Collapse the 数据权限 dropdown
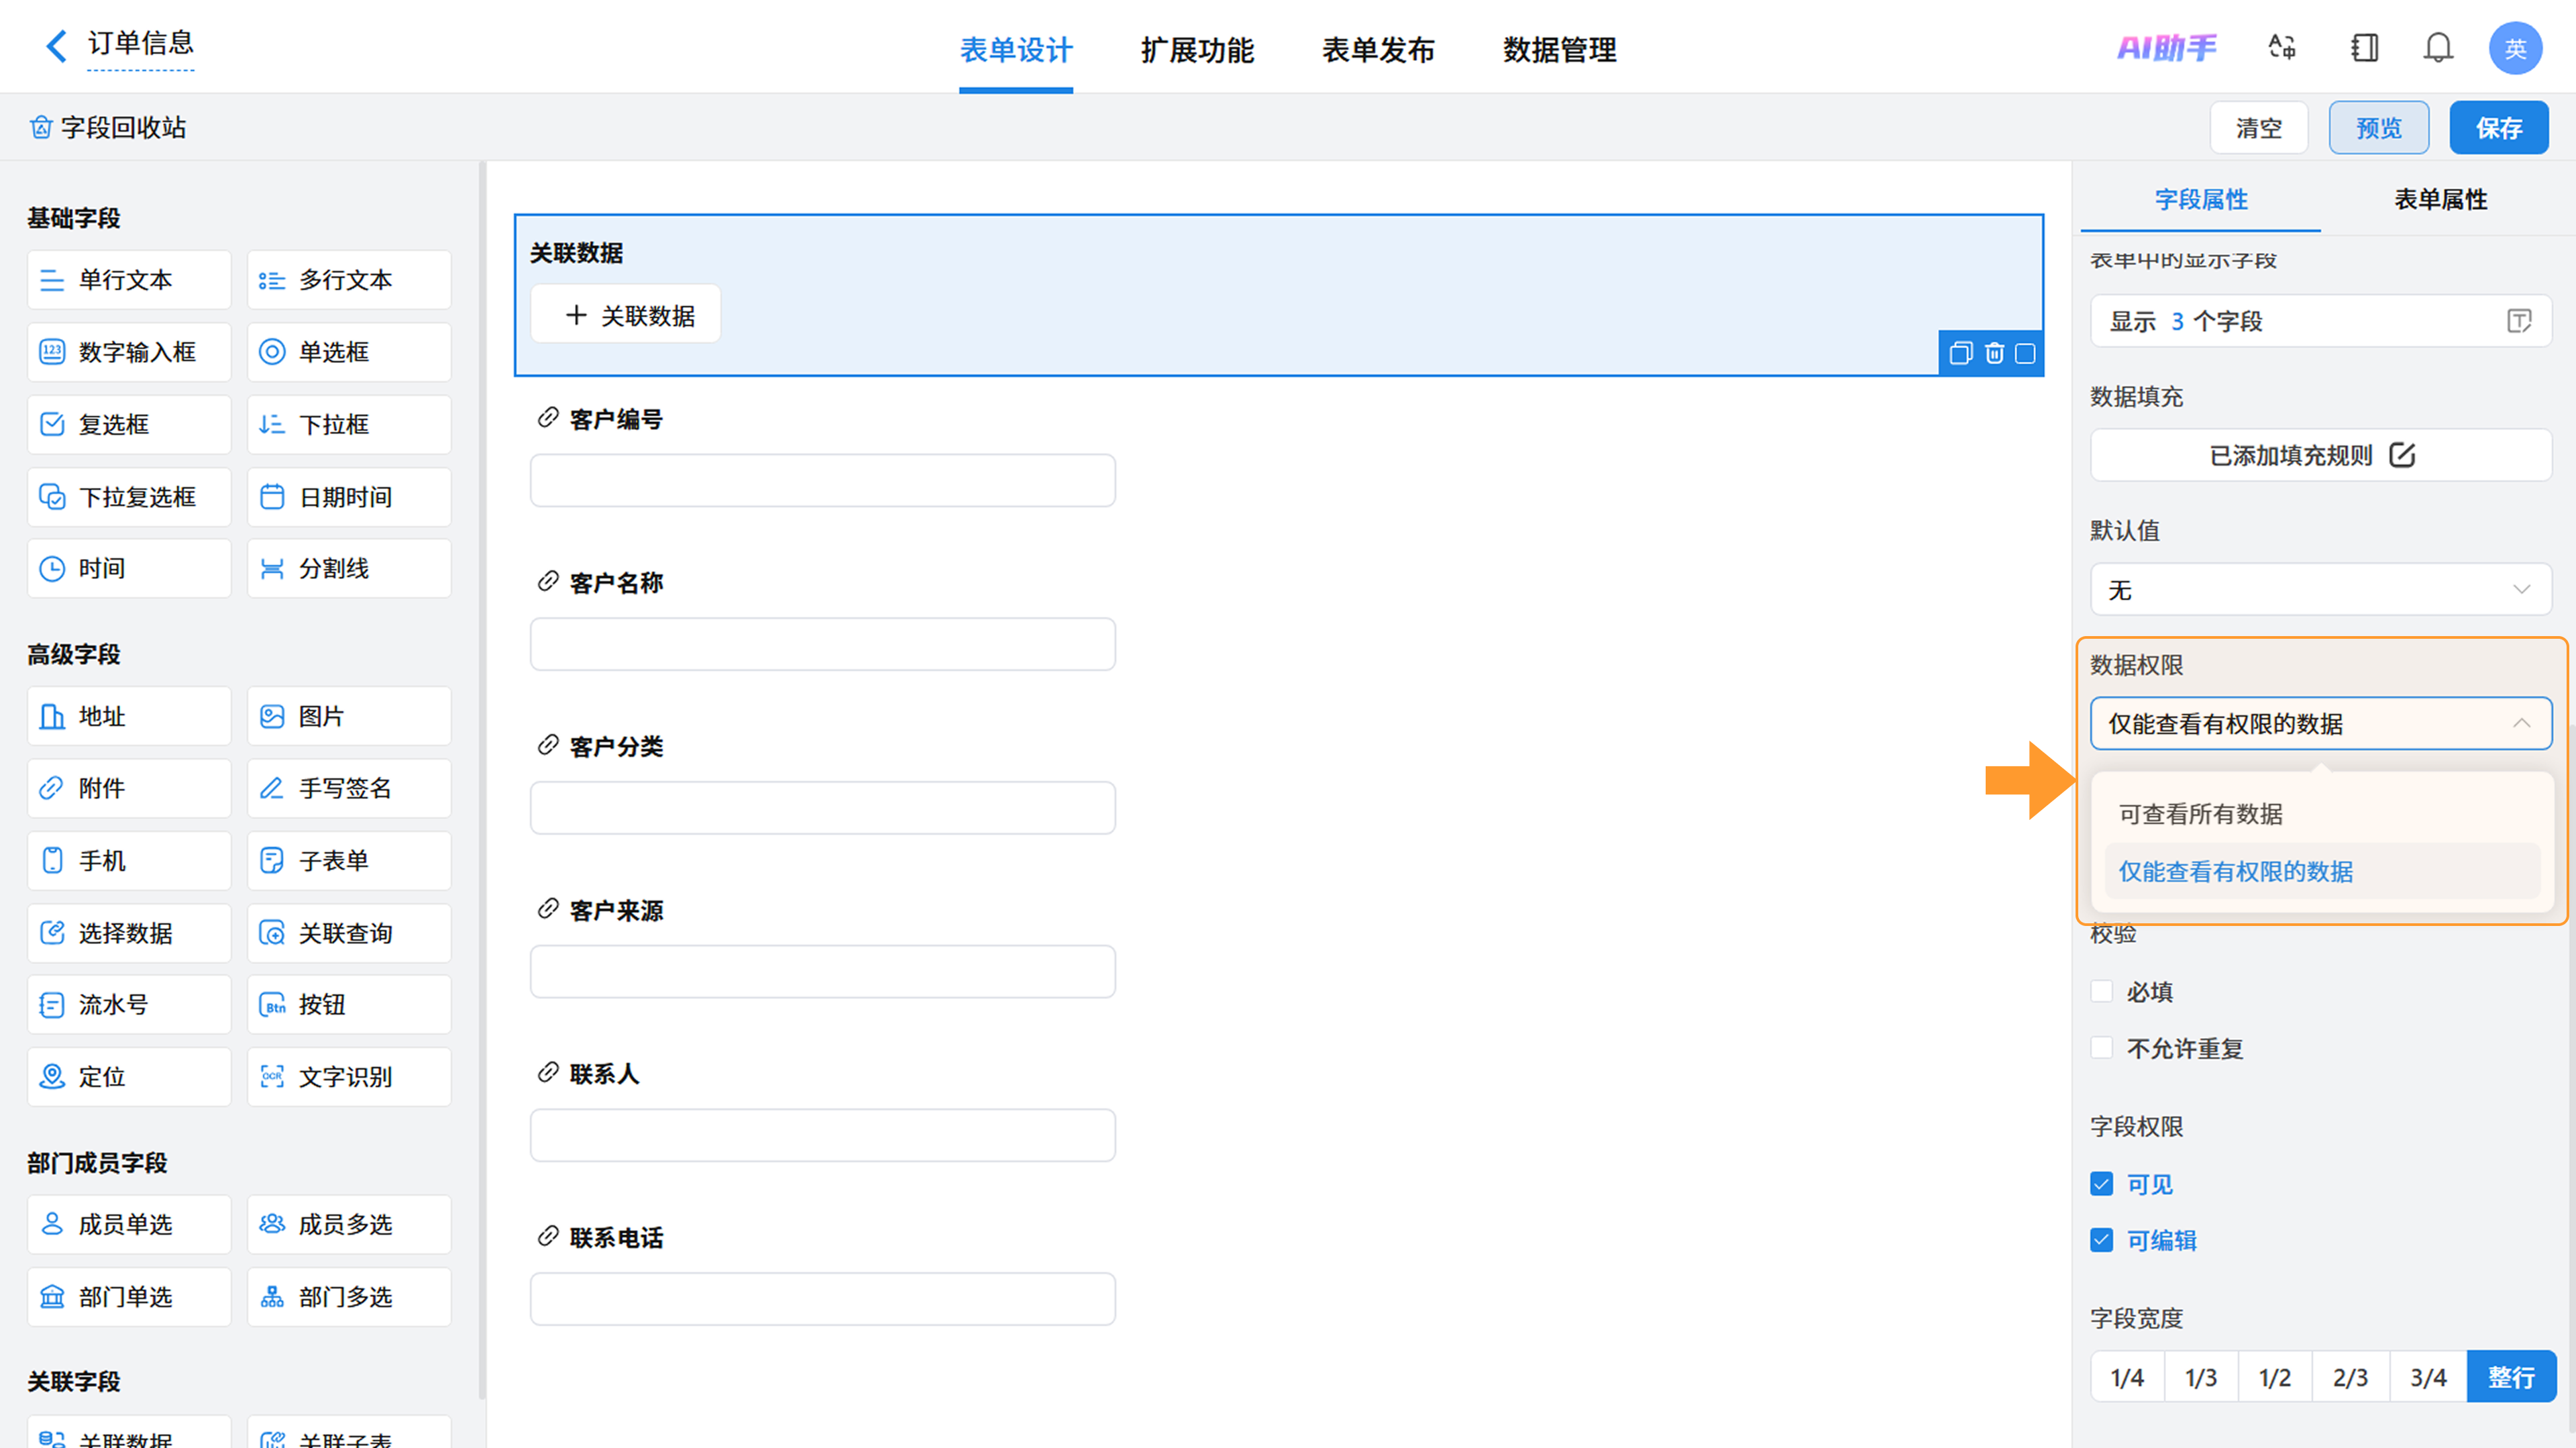 2320,723
